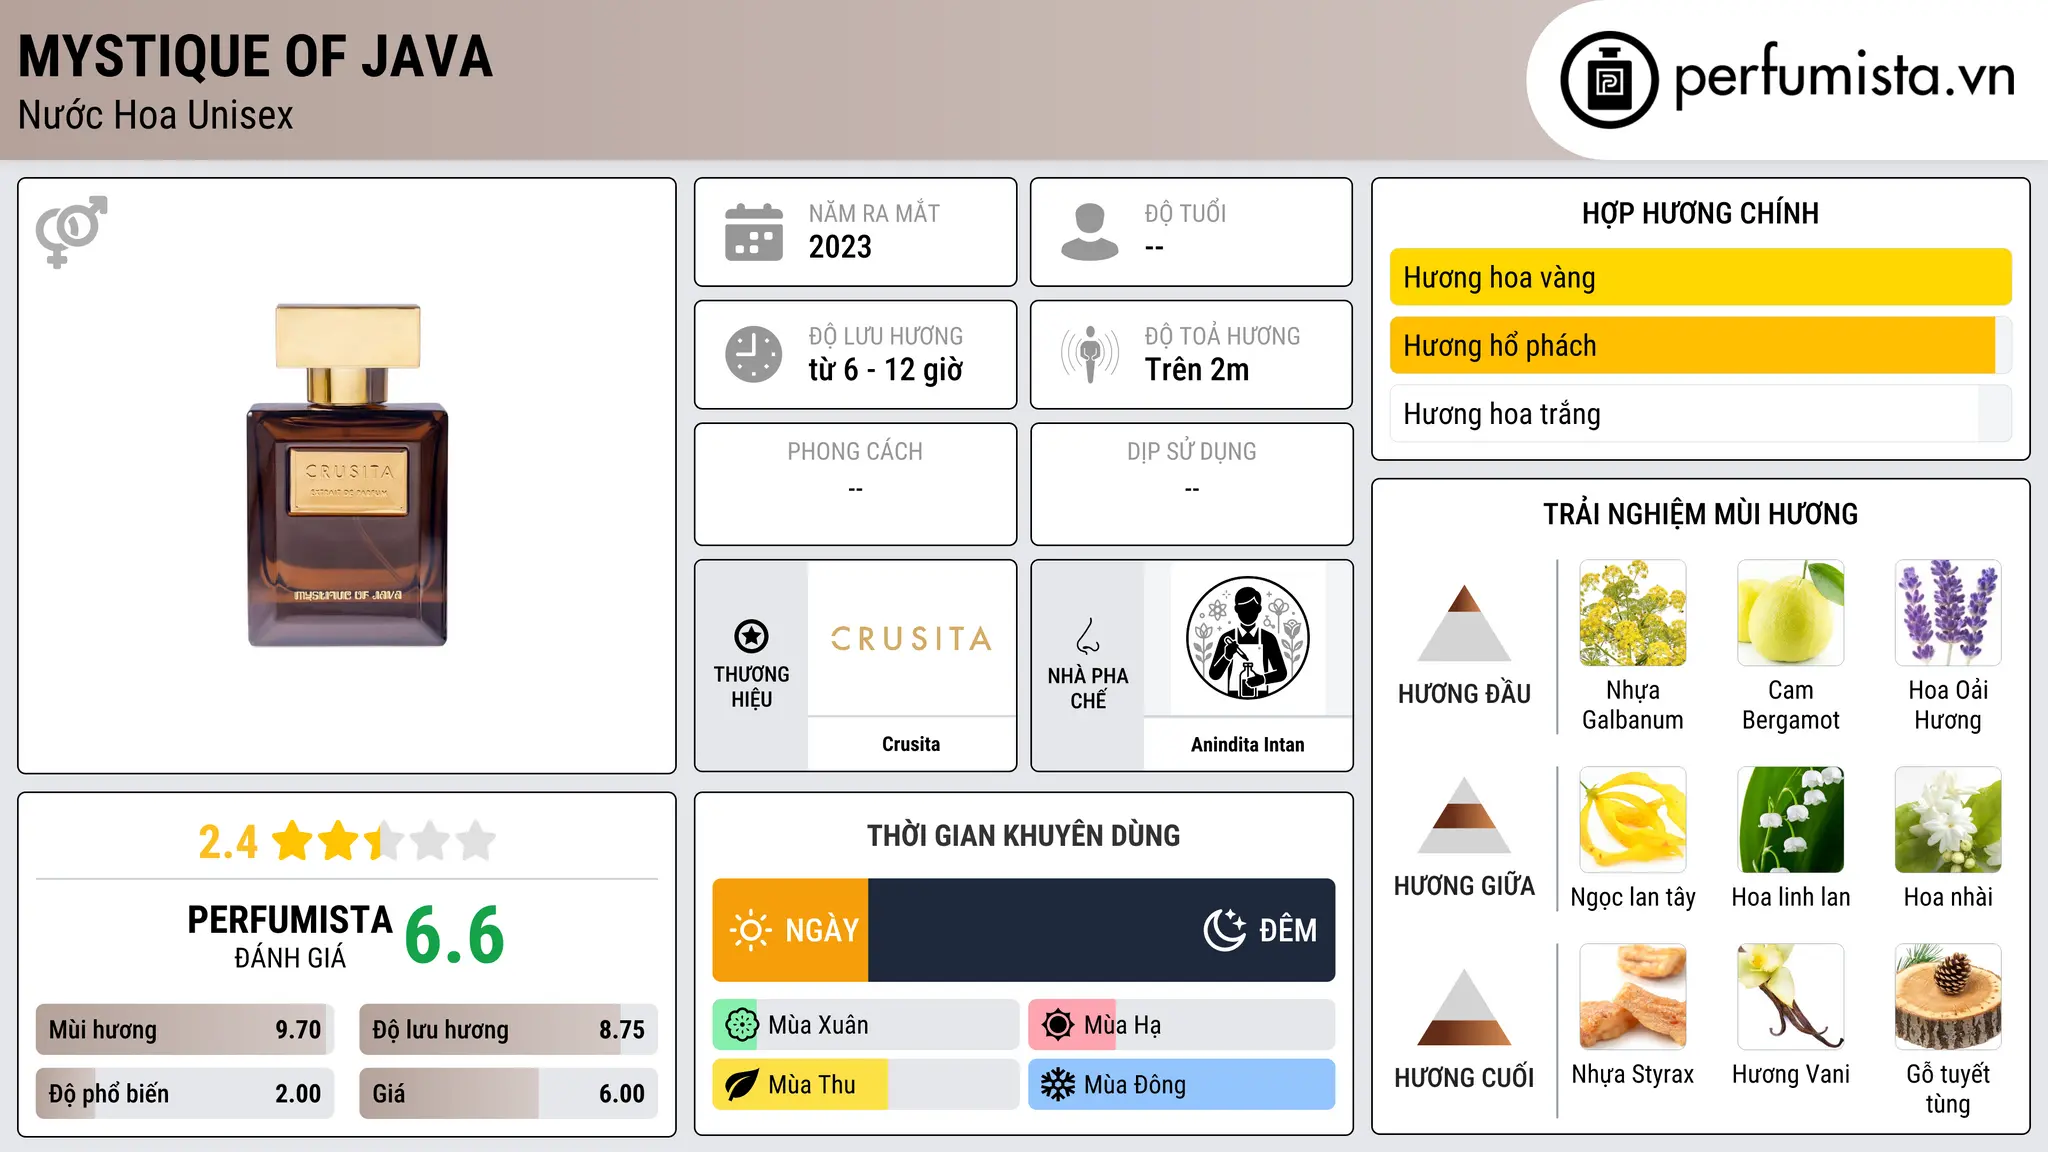Screen dimensions: 2048x1152
Task: Click the clock icon beside Độ lưu hương
Action: [754, 354]
